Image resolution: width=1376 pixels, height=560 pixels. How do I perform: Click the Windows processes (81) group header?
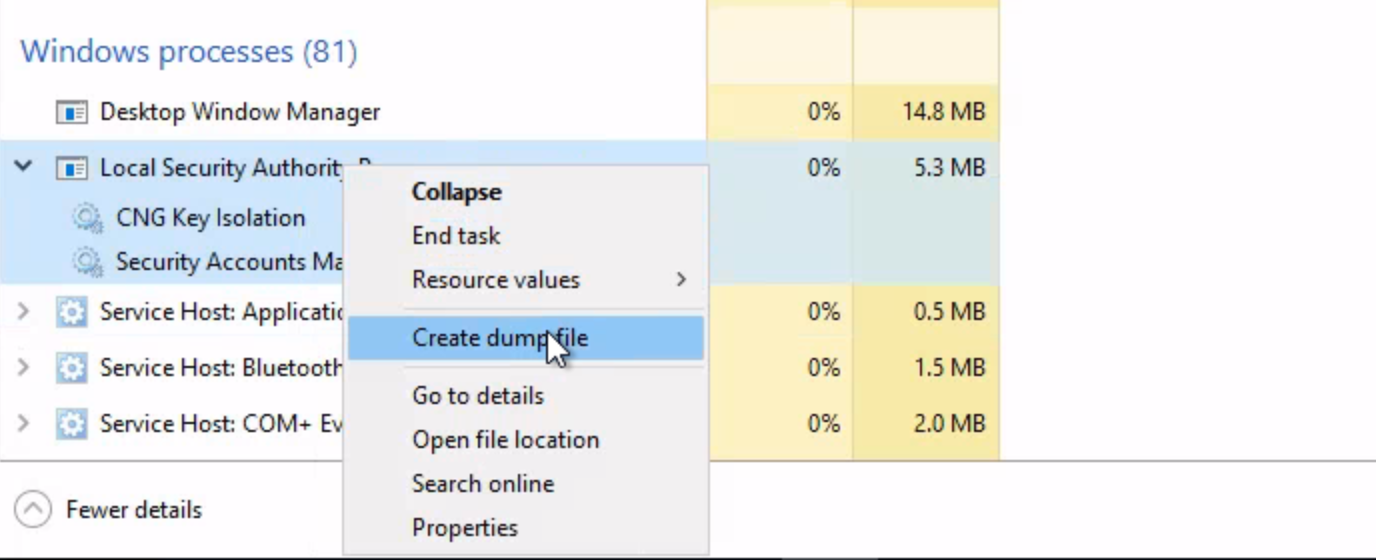click(189, 51)
